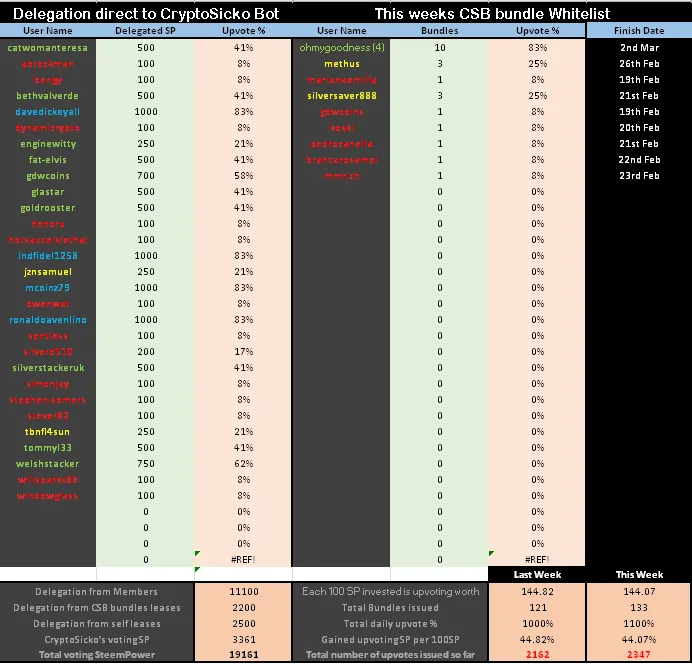Select gdwcoins Delegated SP value 700
Screen dimensions: 692x664
(146, 176)
